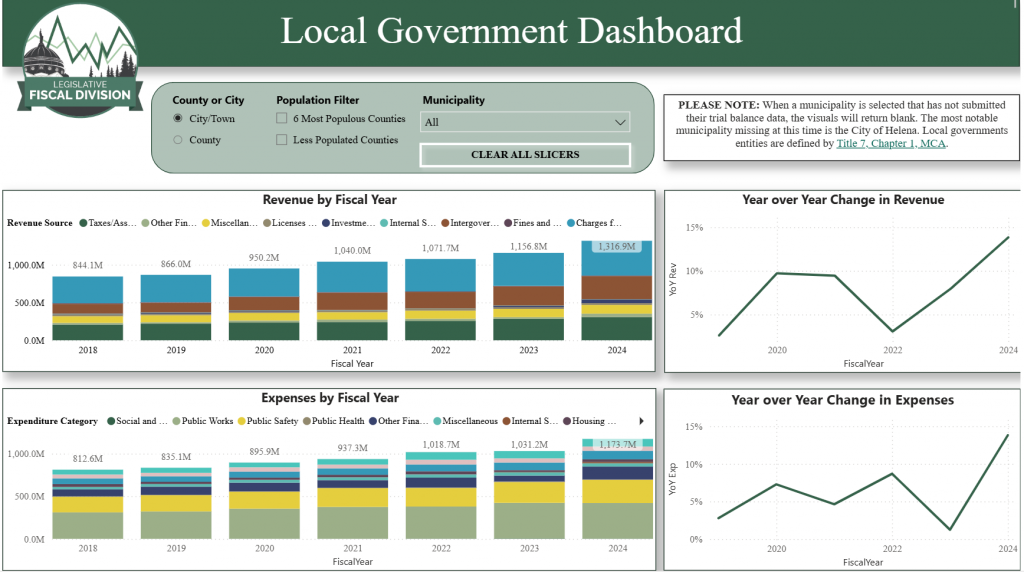Image resolution: width=1024 pixels, height=572 pixels.
Task: Click the Investment legend marker in Revenue Source
Action: point(324,223)
